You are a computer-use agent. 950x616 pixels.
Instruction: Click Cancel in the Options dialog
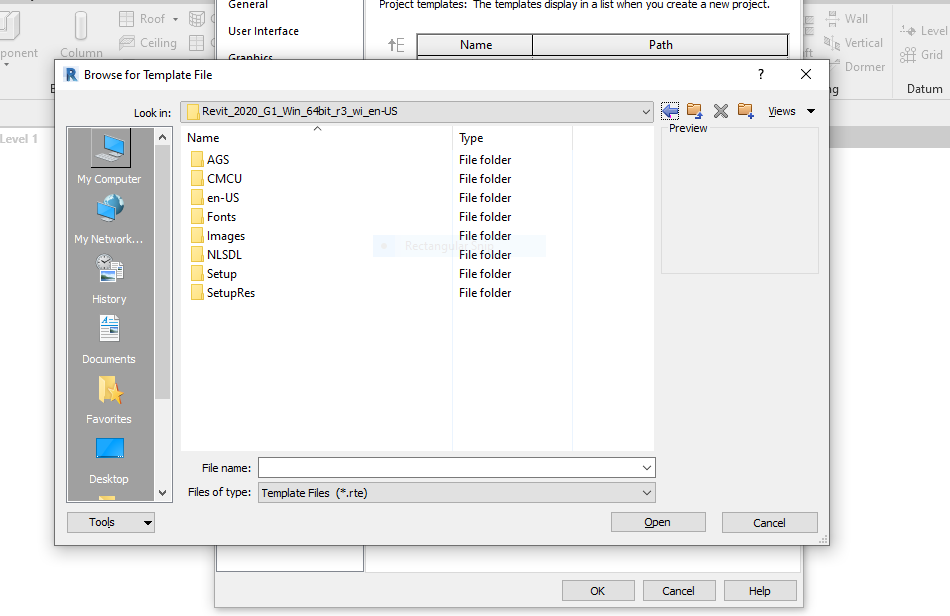coord(679,591)
